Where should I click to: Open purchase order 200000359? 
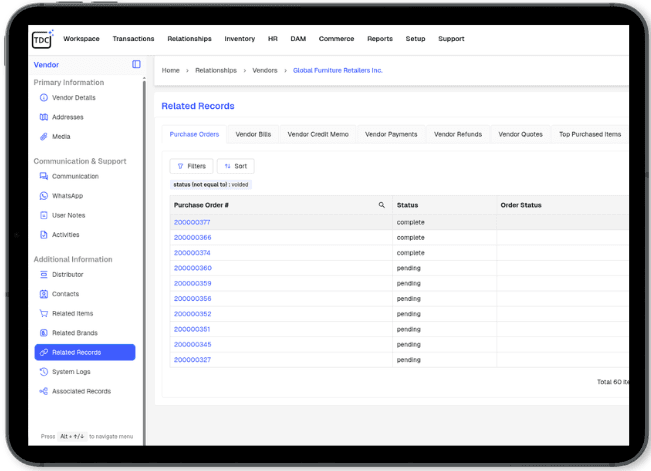point(193,283)
